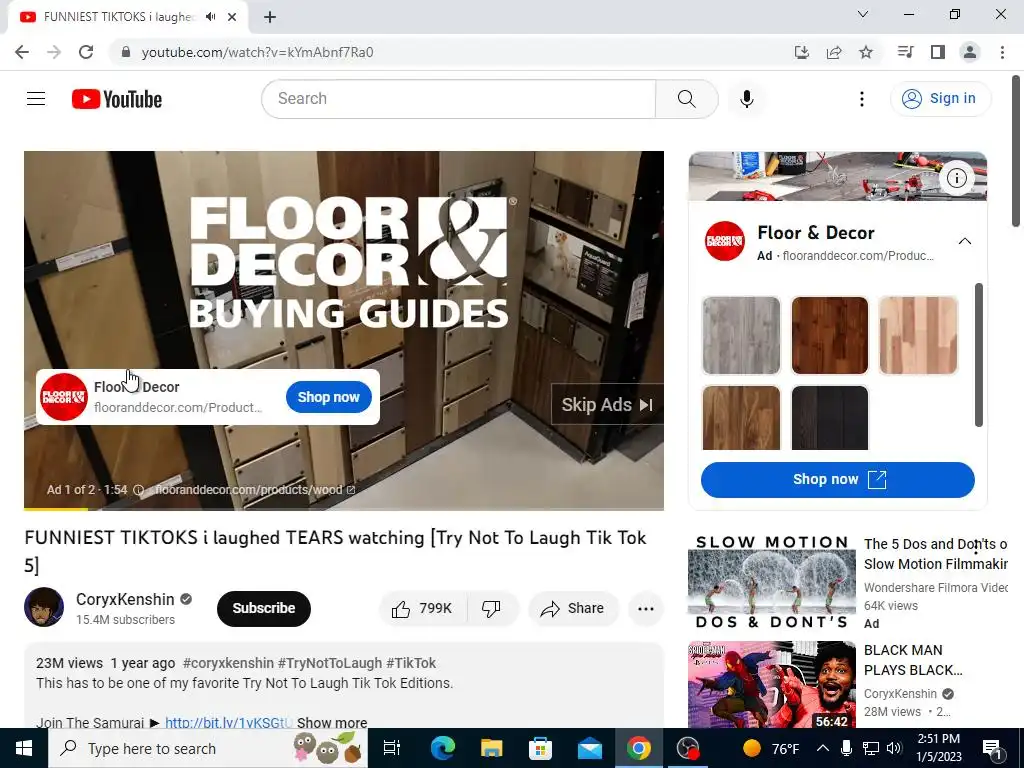This screenshot has width=1024, height=768.
Task: Subscribe to CoryxKenshin
Action: tap(264, 609)
